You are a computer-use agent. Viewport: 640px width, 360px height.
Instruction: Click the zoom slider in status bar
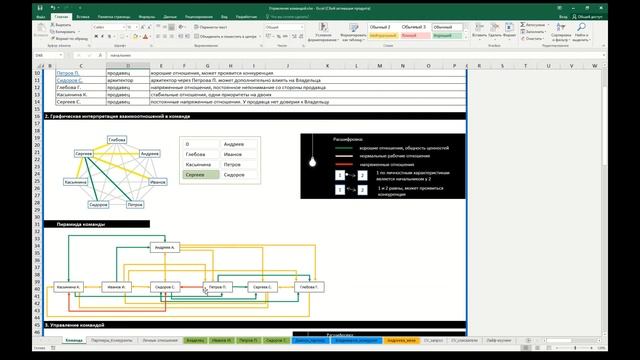(x=575, y=348)
